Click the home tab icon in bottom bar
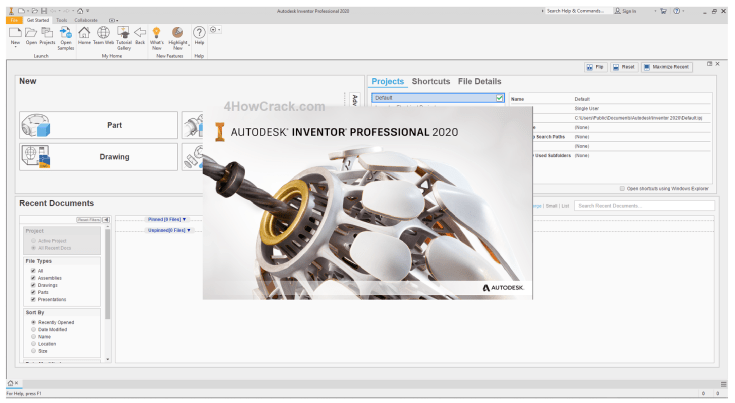Screen dimensions: 735x403 click(10, 383)
